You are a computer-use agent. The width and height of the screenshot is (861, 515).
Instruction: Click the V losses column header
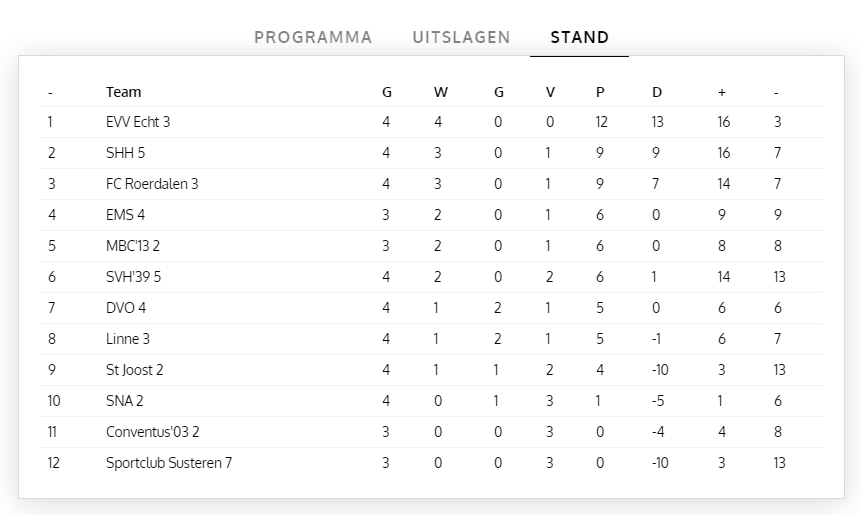click(x=550, y=92)
